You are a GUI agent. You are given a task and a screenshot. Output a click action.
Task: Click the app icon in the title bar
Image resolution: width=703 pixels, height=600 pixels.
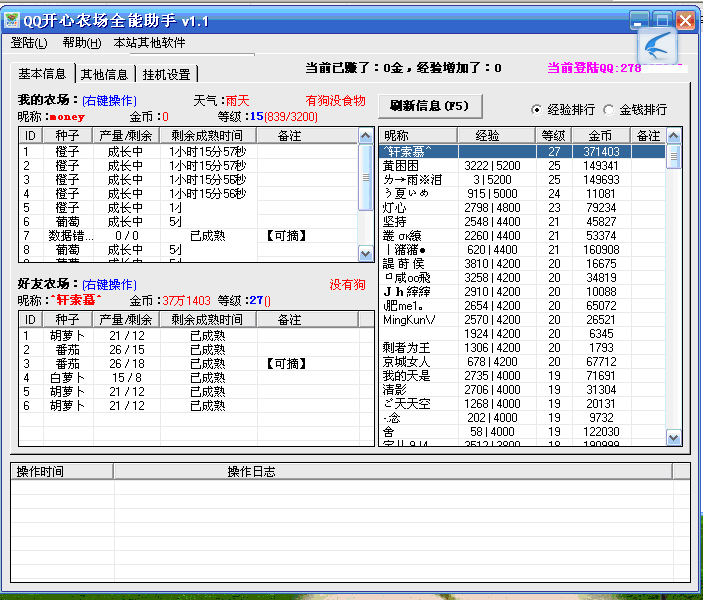point(12,20)
